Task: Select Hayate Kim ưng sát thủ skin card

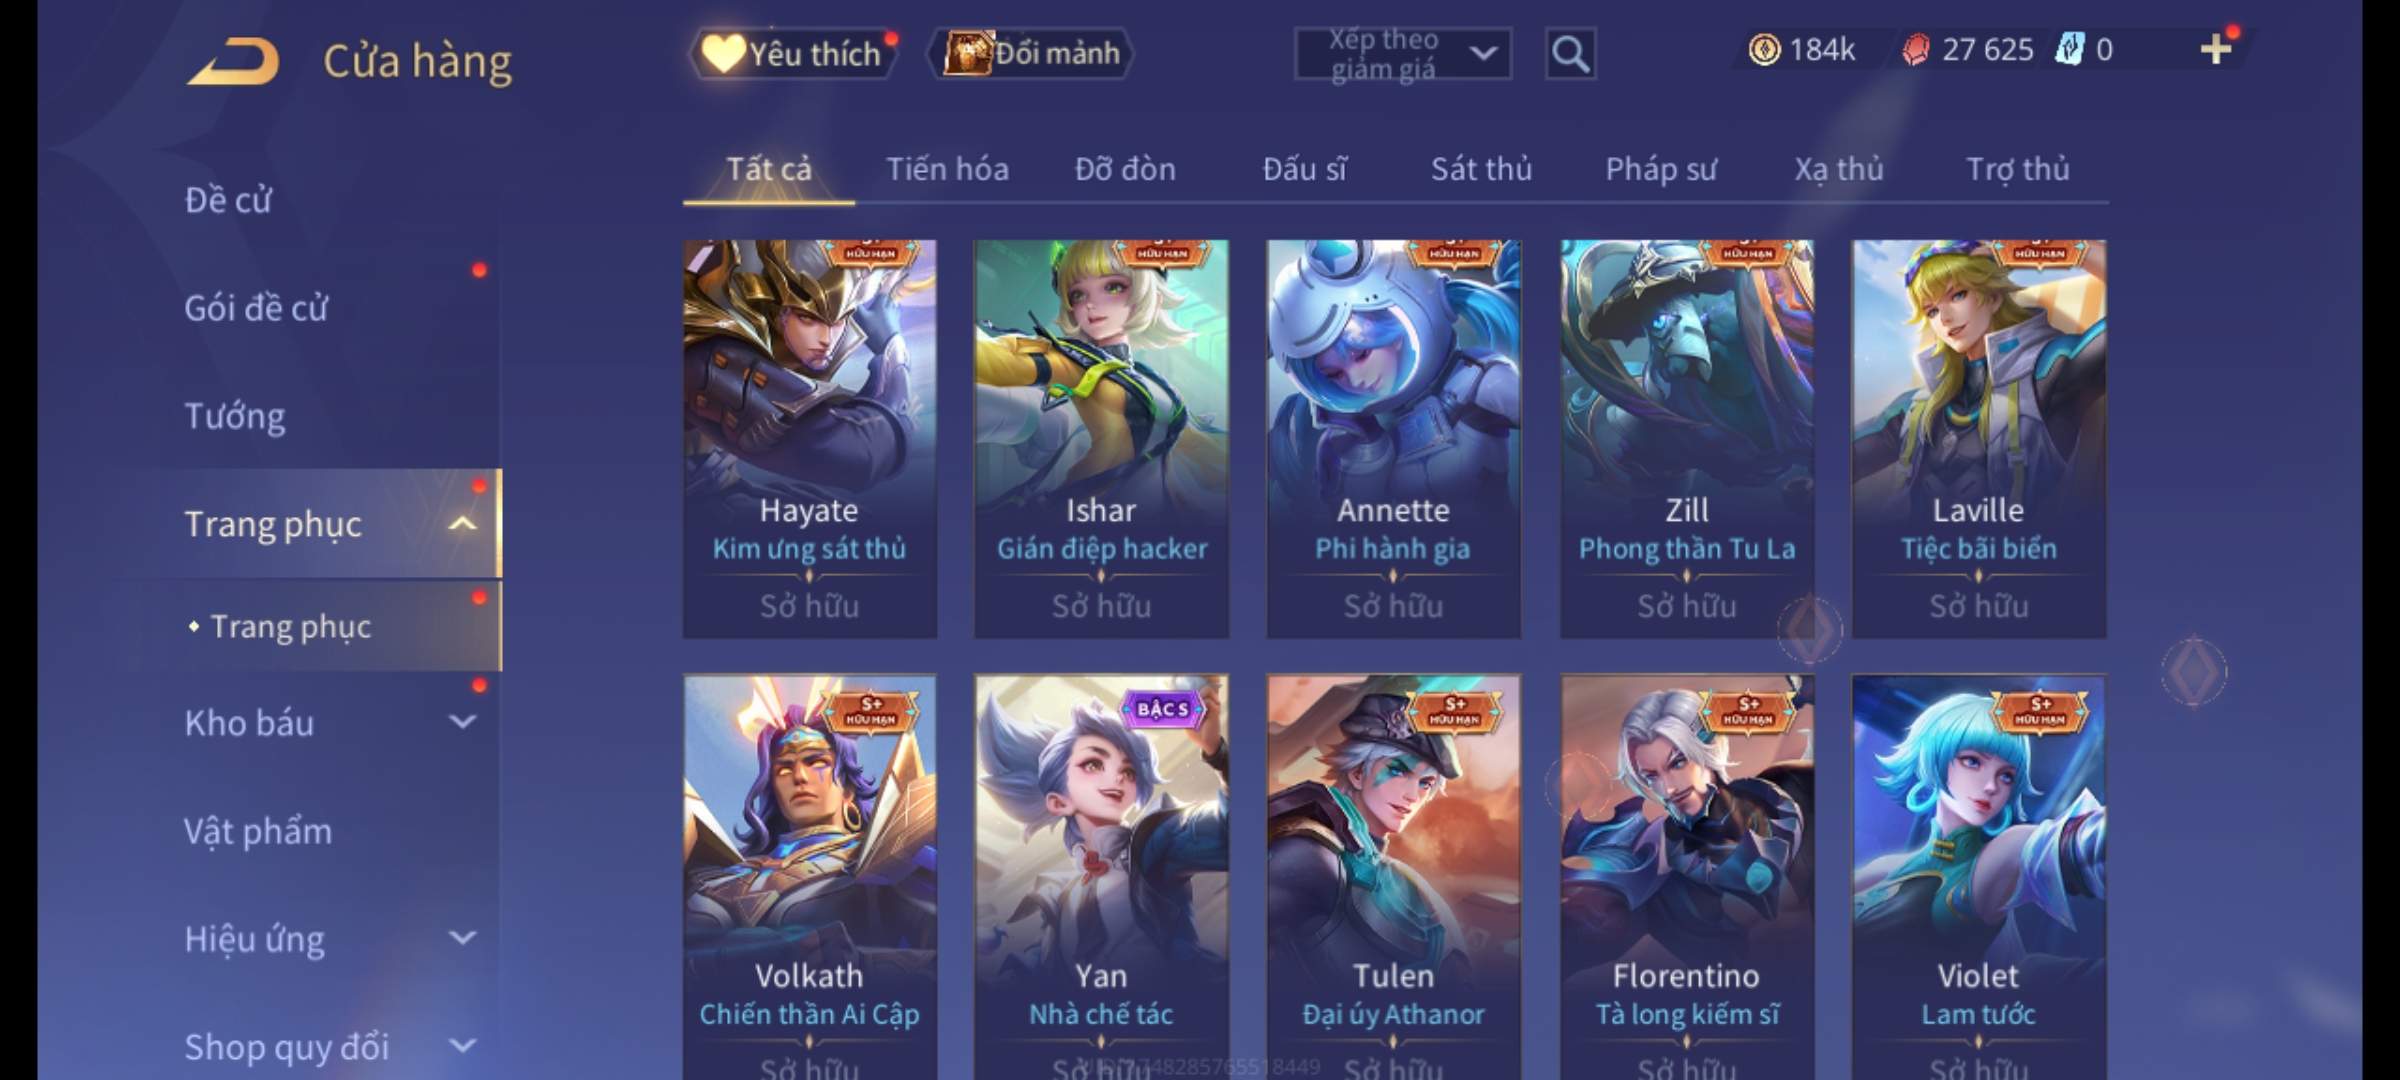Action: coord(809,438)
